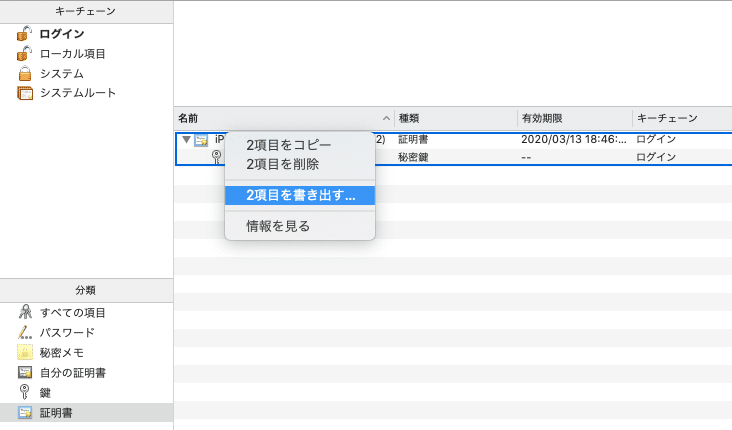Sort by 種類 column header
732x430 pixels.
(456, 119)
